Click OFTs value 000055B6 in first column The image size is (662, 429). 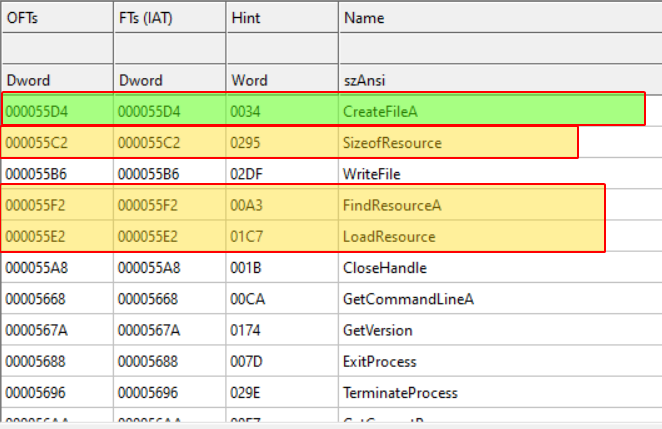click(39, 174)
